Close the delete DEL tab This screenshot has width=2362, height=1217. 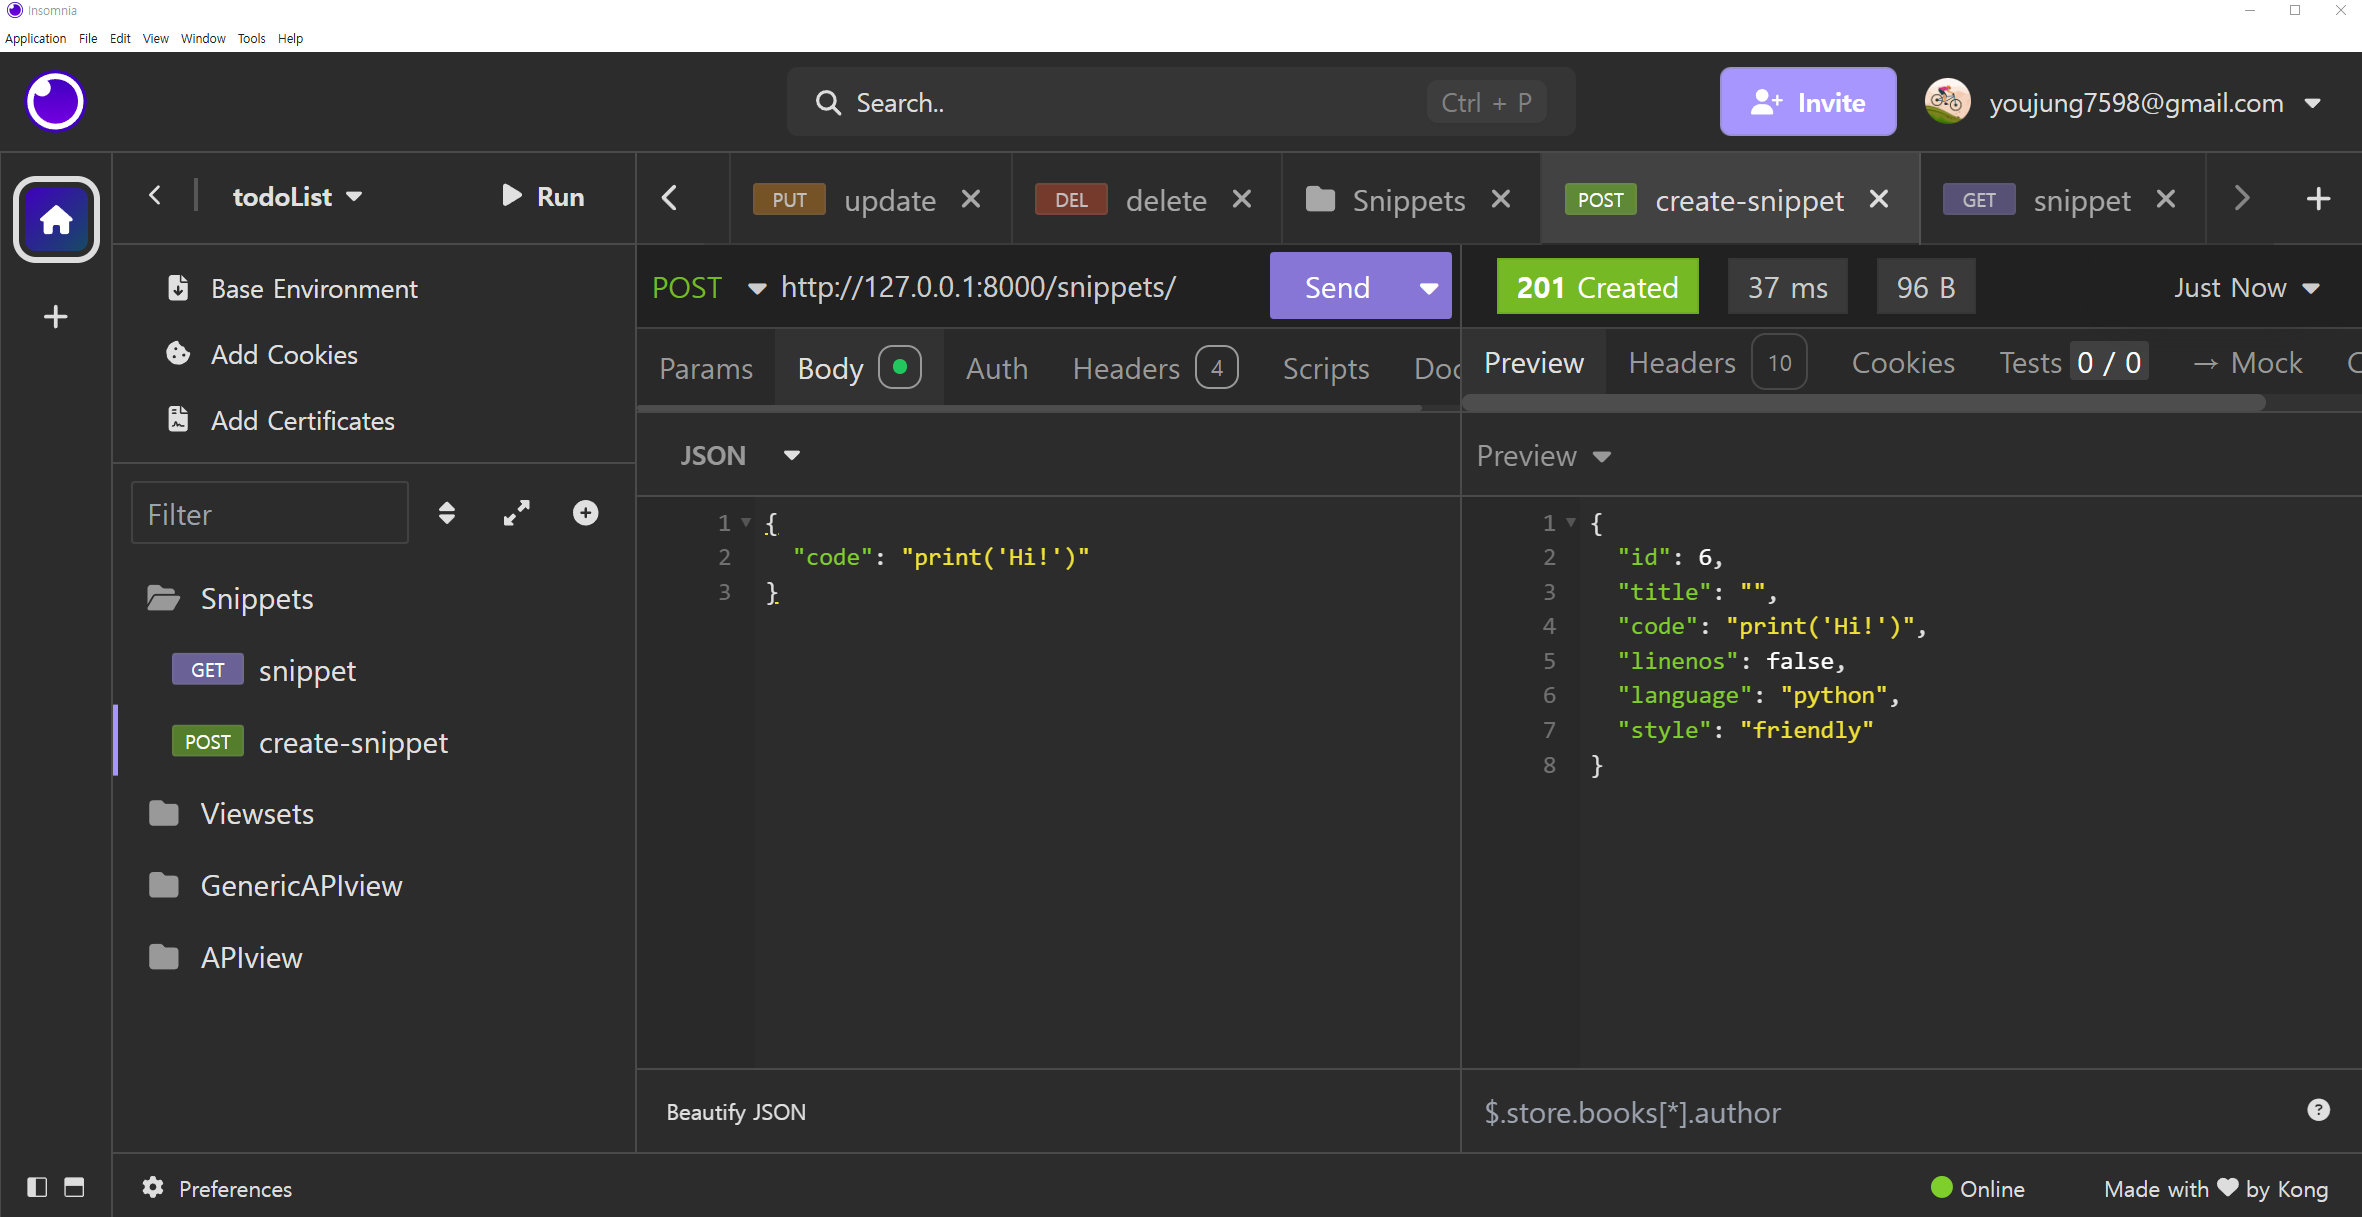point(1242,199)
